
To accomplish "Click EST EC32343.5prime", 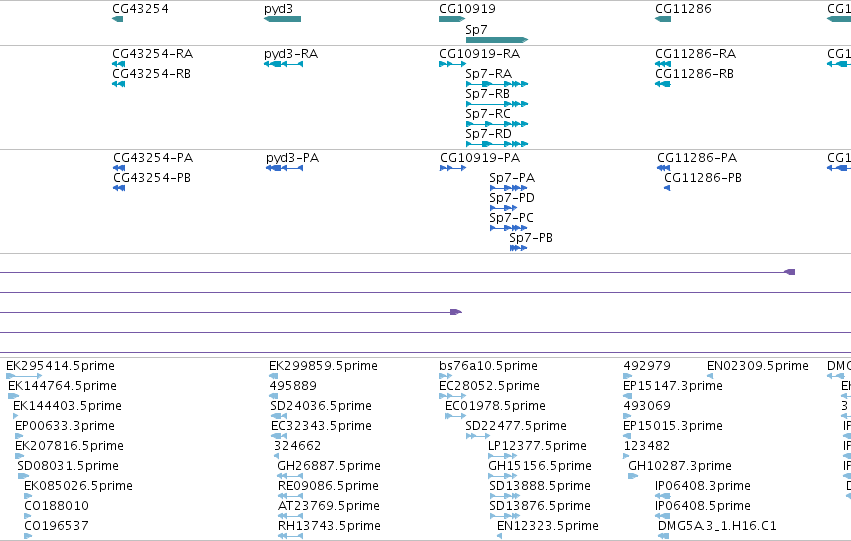I will click(278, 436).
